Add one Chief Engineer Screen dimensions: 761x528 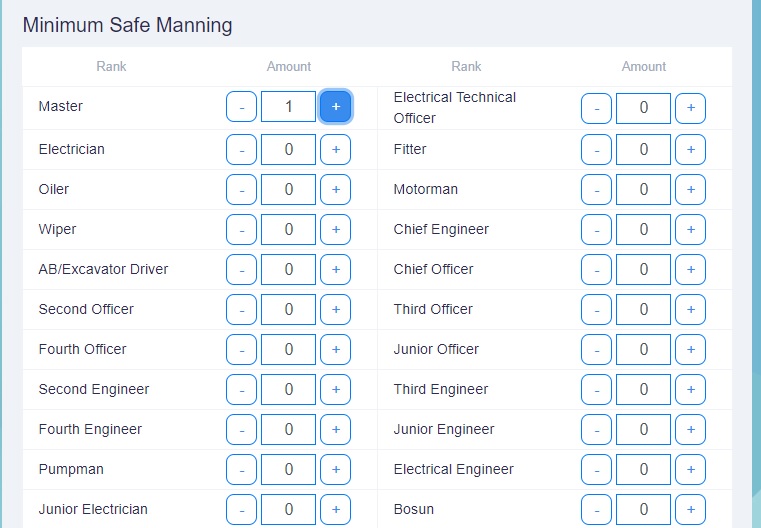click(x=690, y=229)
